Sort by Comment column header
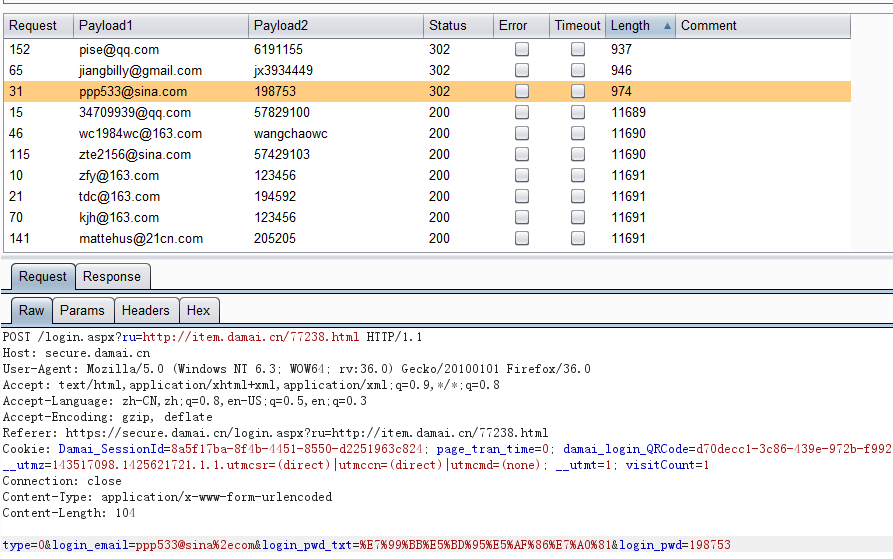This screenshot has width=893, height=559. (x=763, y=26)
